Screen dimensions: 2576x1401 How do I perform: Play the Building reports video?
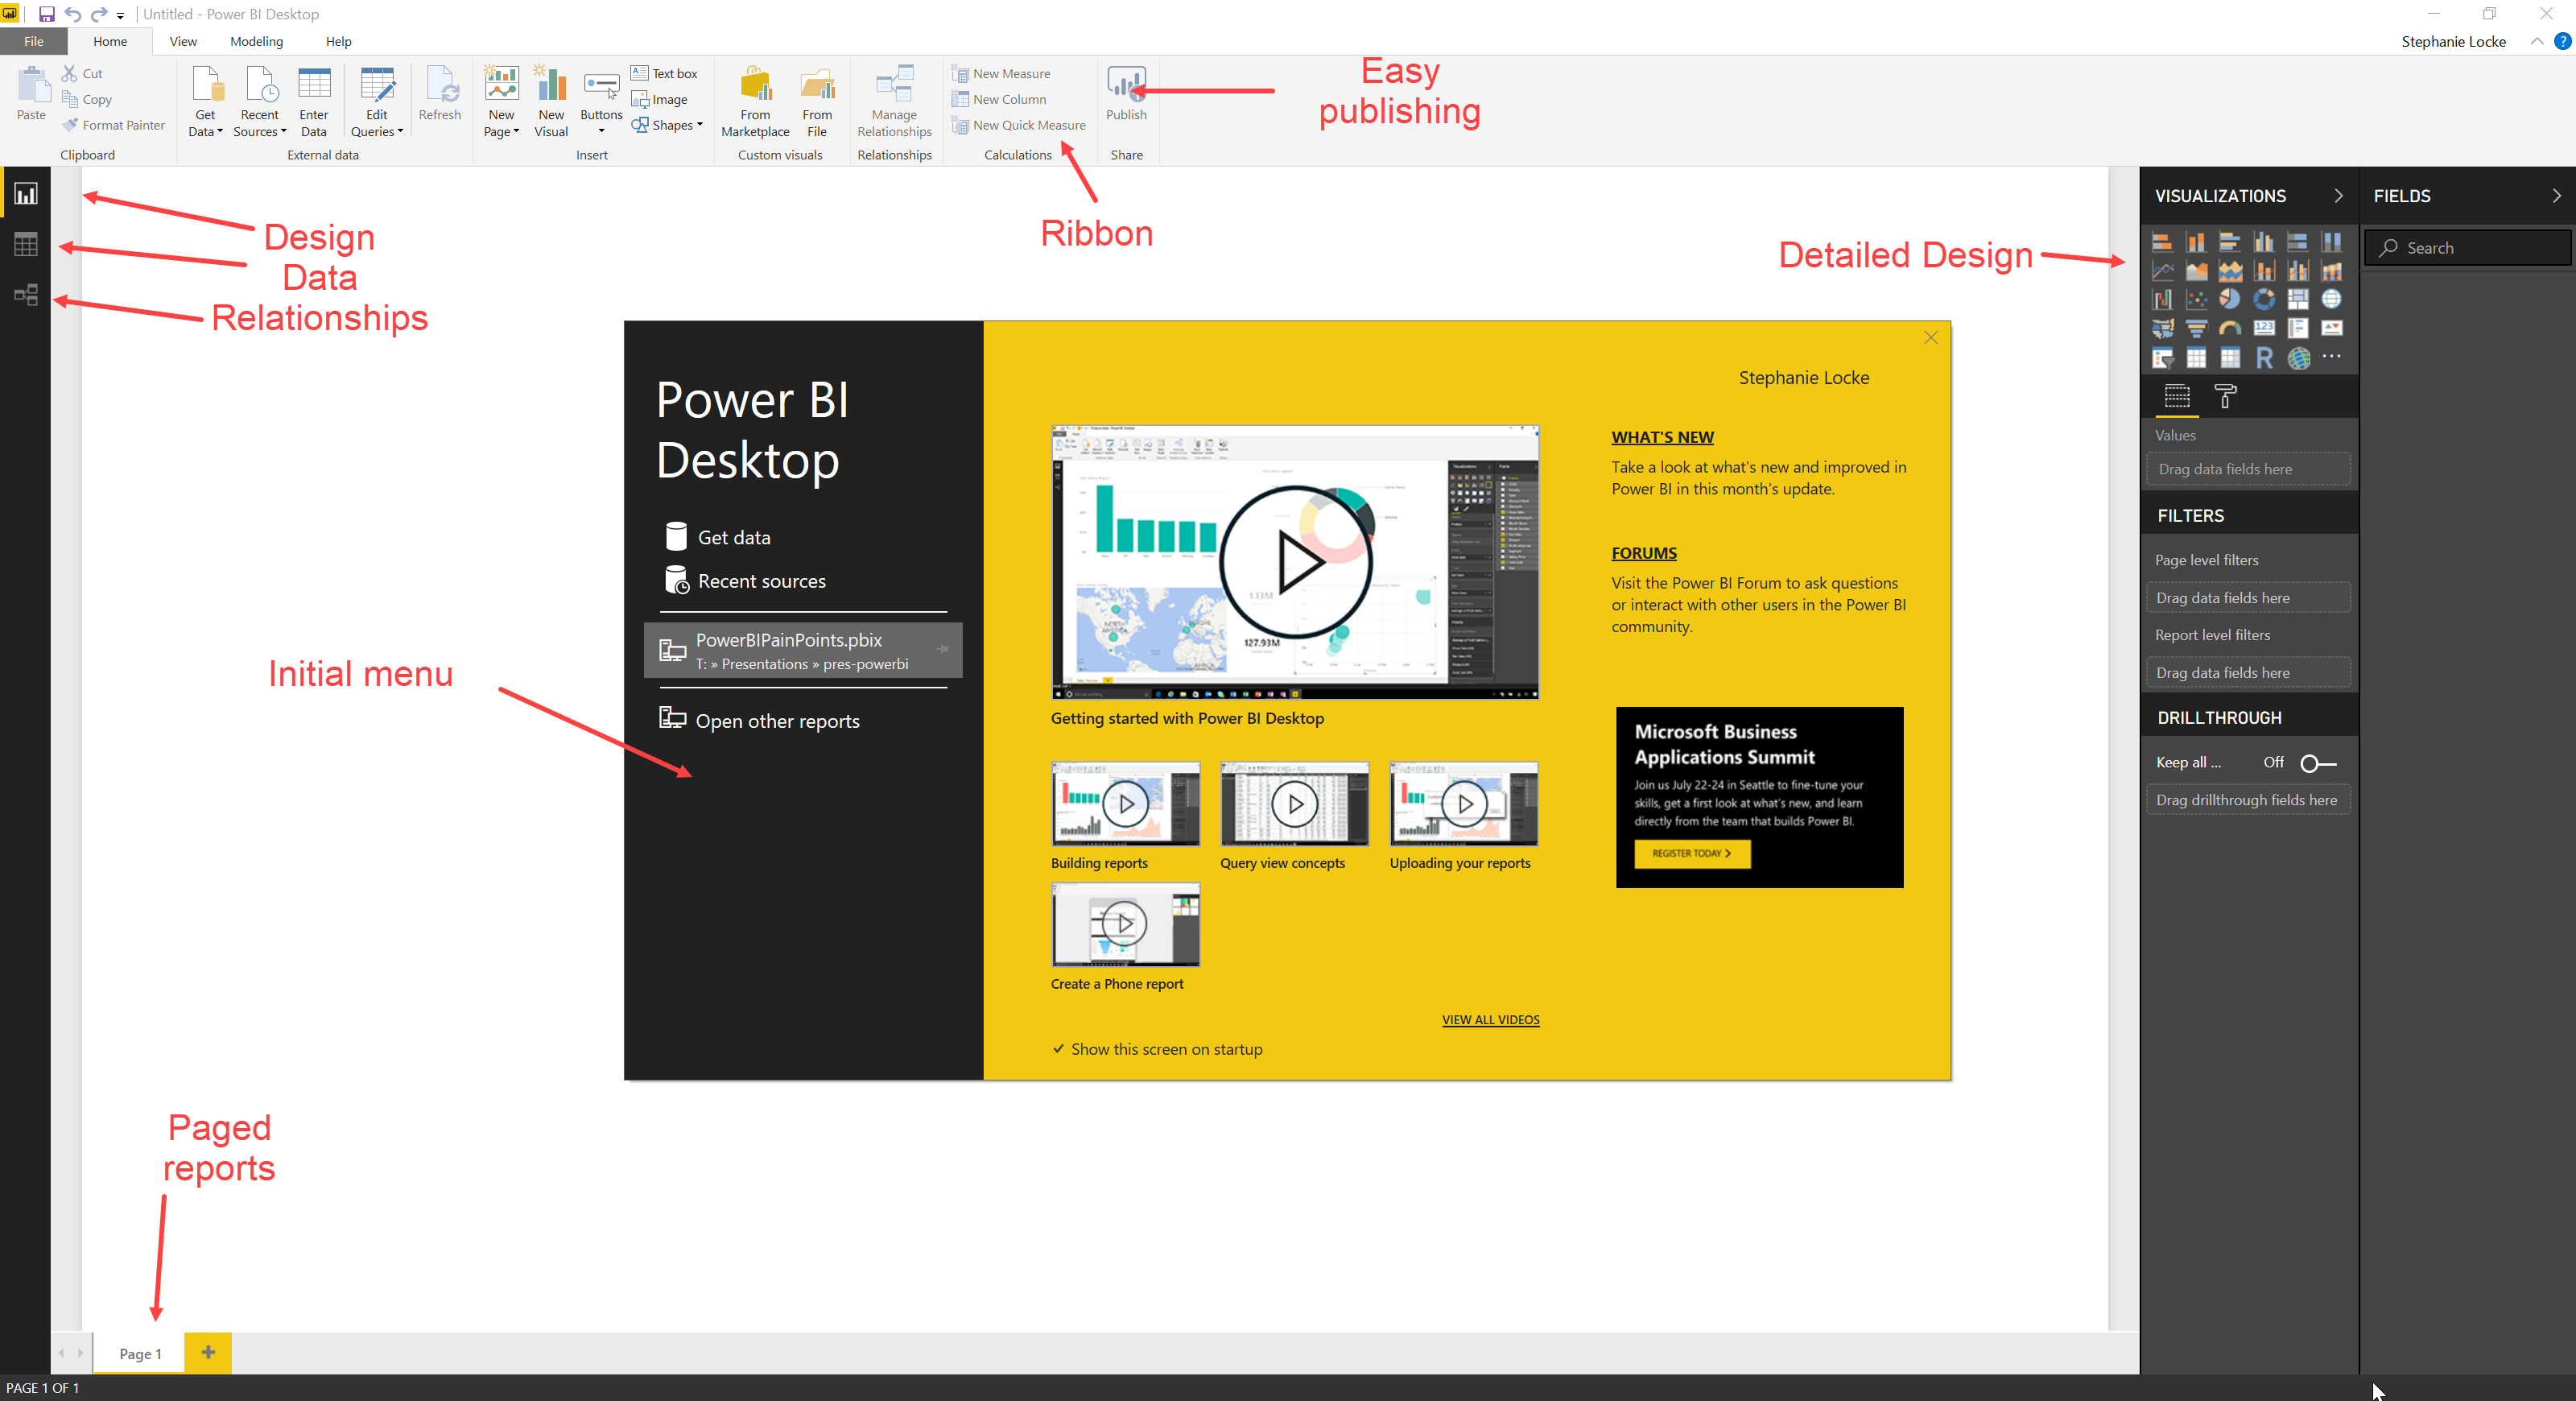point(1125,804)
